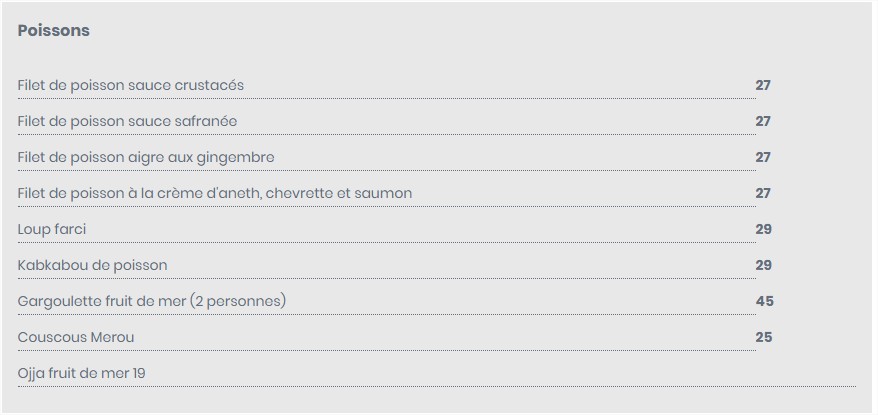Click price 45 for Gargoulette fruit de mer
This screenshot has width=878, height=415.
click(x=765, y=301)
